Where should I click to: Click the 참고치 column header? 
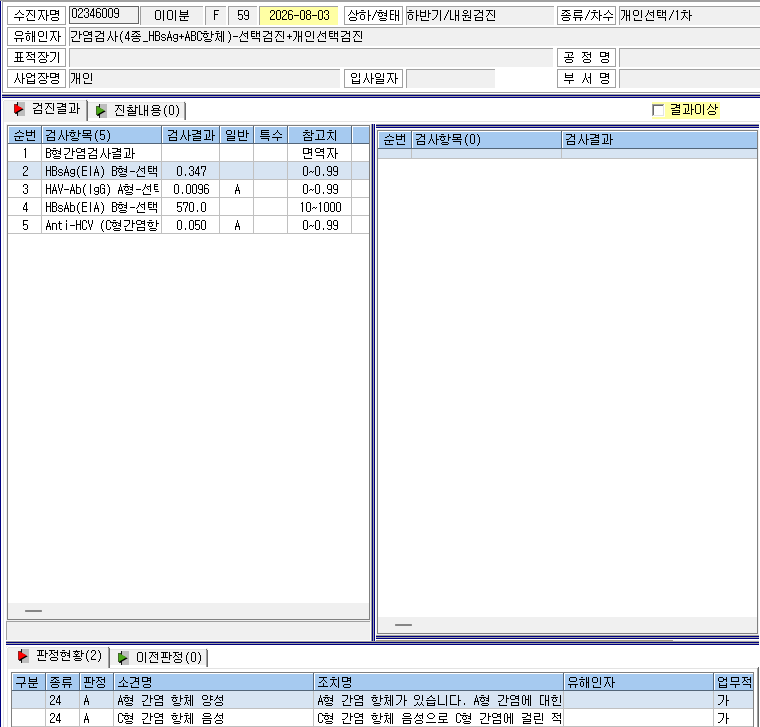[319, 135]
